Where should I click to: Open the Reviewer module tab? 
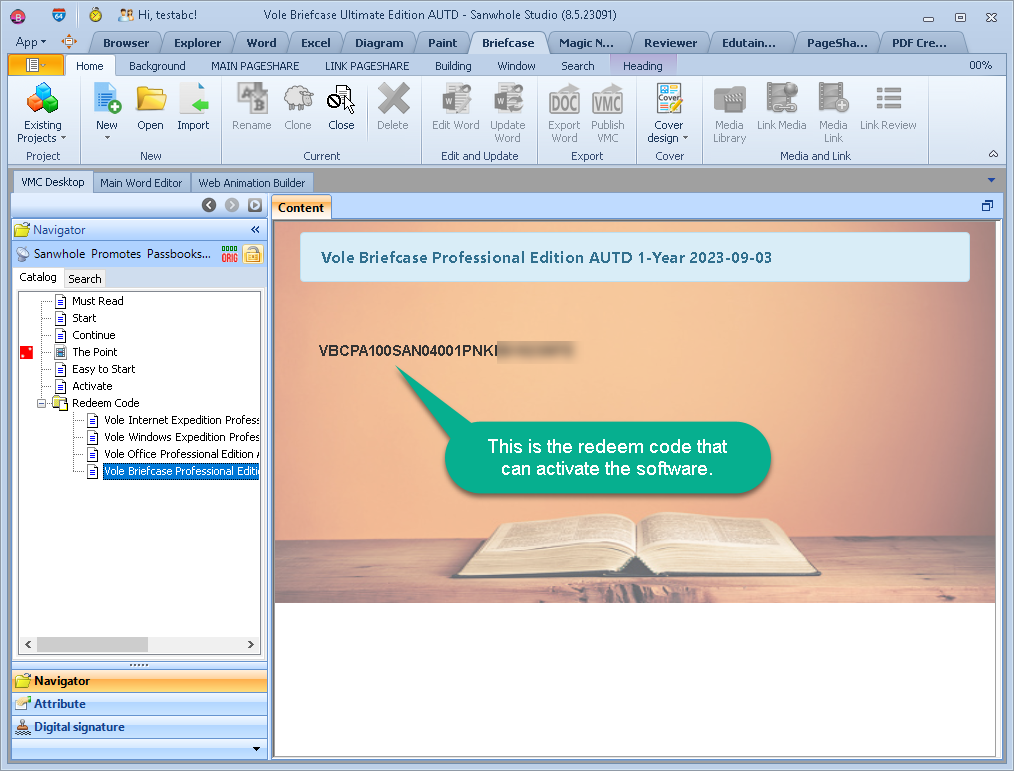point(671,43)
